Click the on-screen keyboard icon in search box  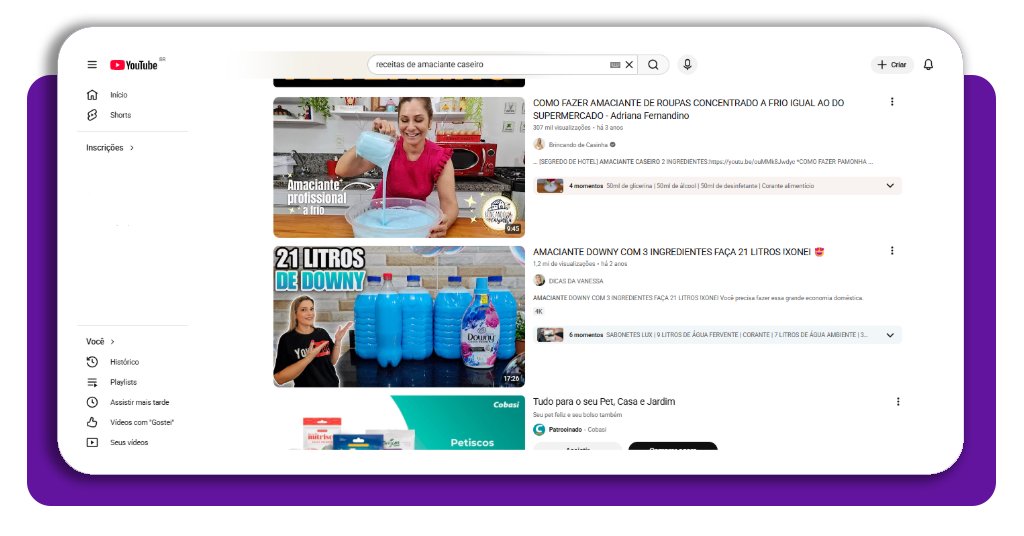[615, 65]
